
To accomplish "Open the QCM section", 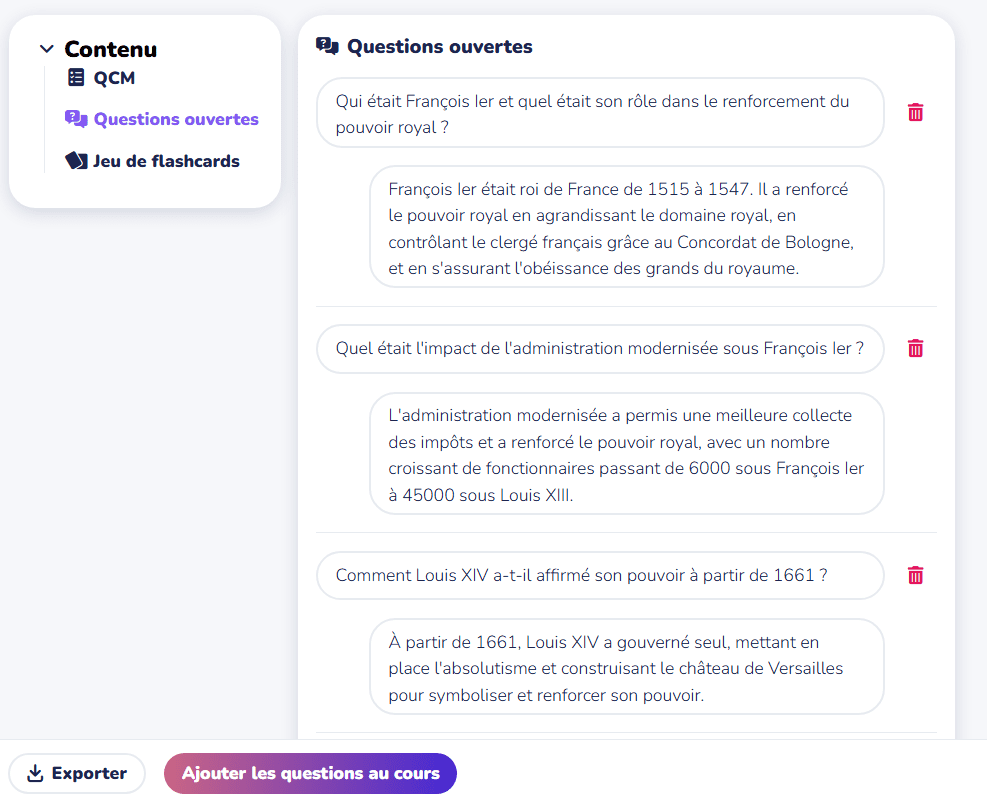I will 114,77.
